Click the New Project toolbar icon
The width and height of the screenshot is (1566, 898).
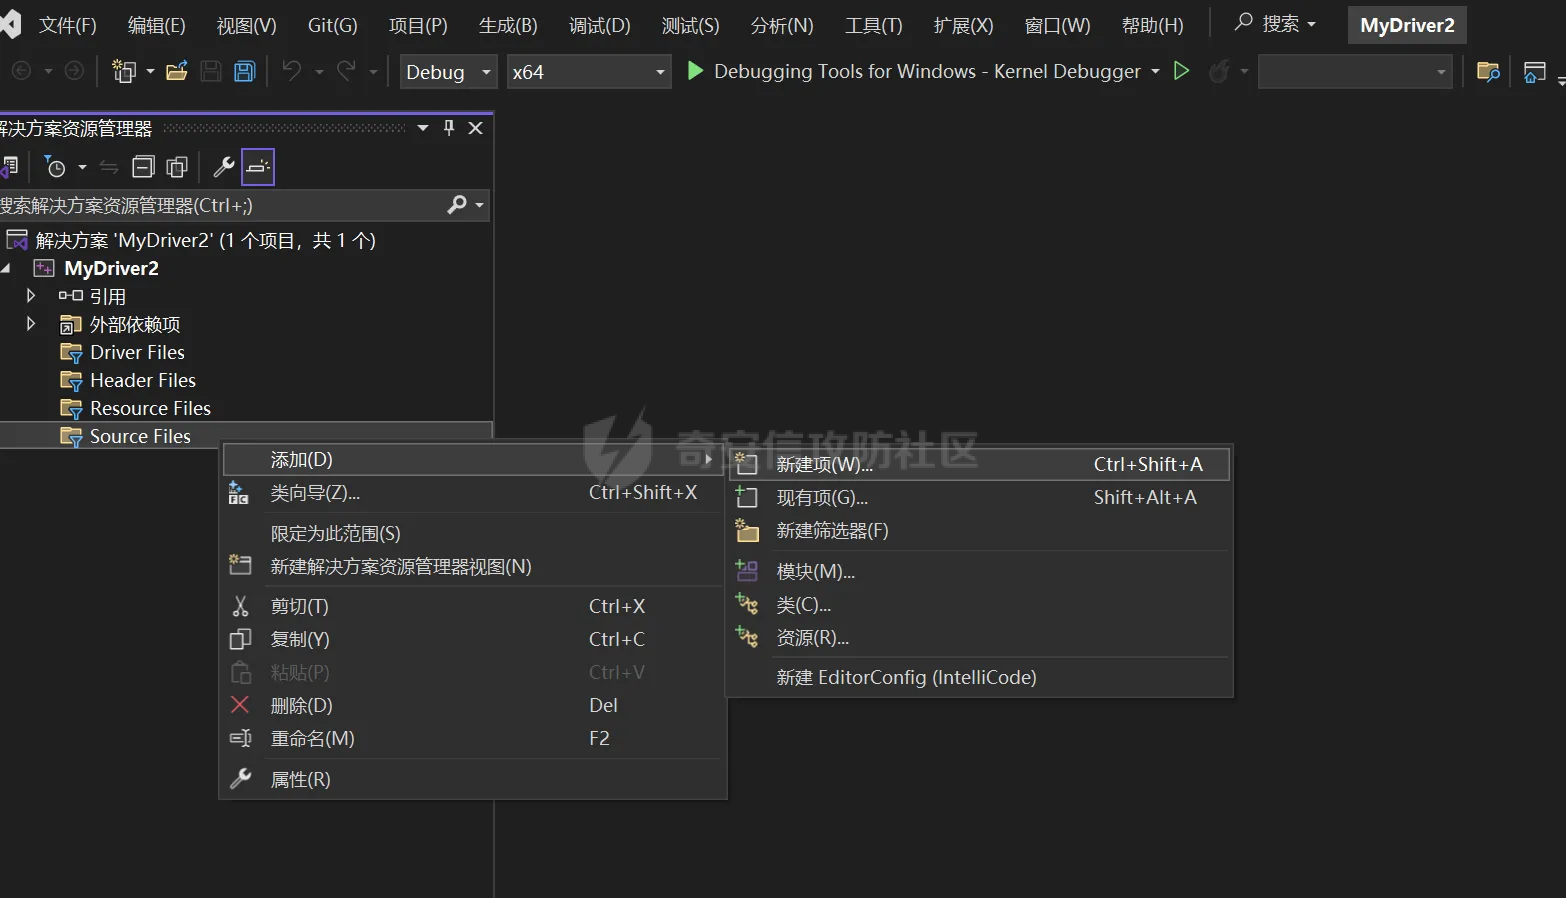(124, 71)
